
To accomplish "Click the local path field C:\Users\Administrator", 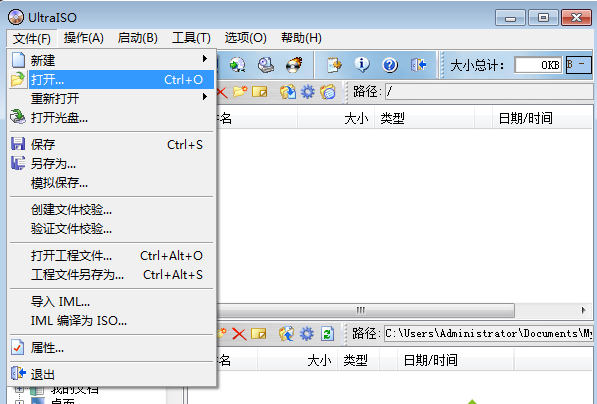I will [489, 334].
